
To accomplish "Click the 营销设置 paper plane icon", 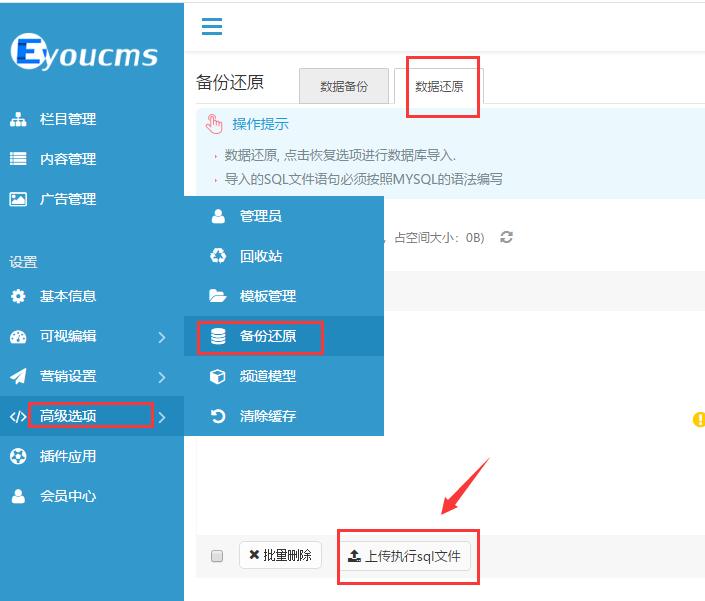I will coord(18,376).
